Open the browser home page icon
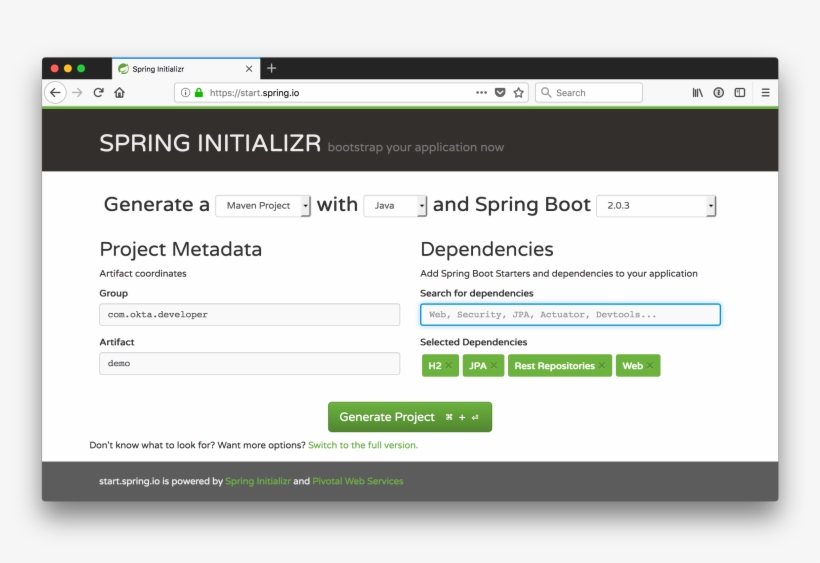Image resolution: width=820 pixels, height=563 pixels. [x=120, y=93]
